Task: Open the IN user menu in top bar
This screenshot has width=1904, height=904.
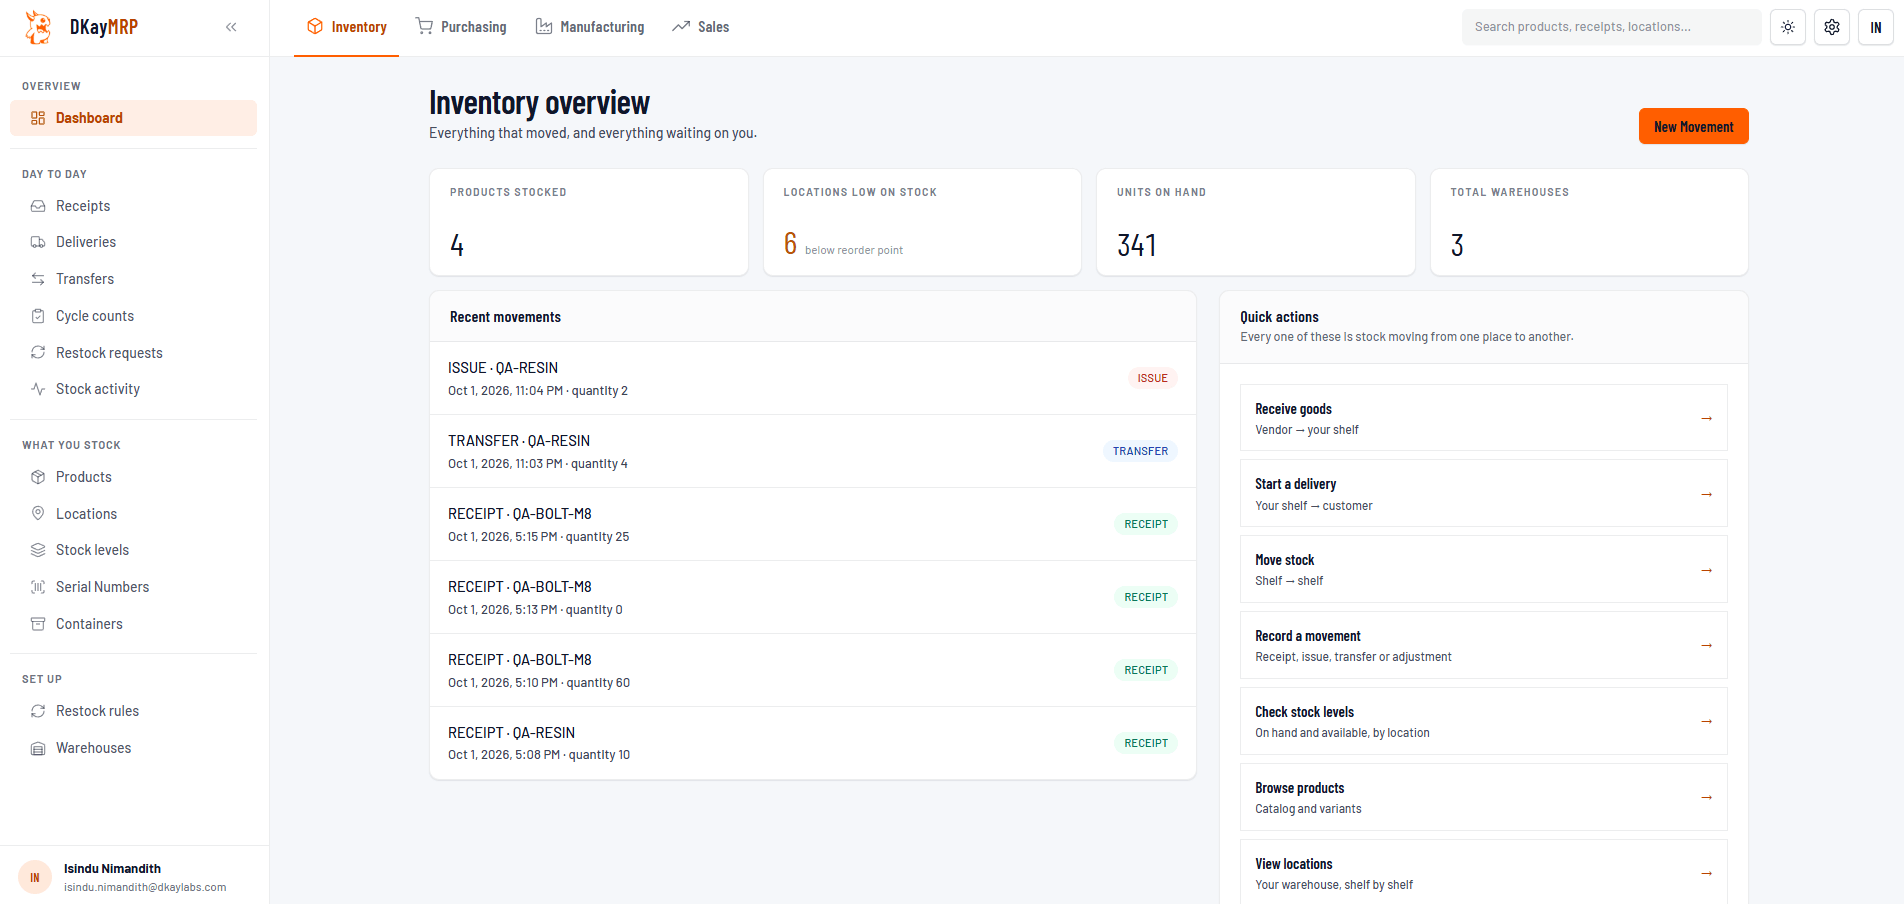Action: (1876, 27)
